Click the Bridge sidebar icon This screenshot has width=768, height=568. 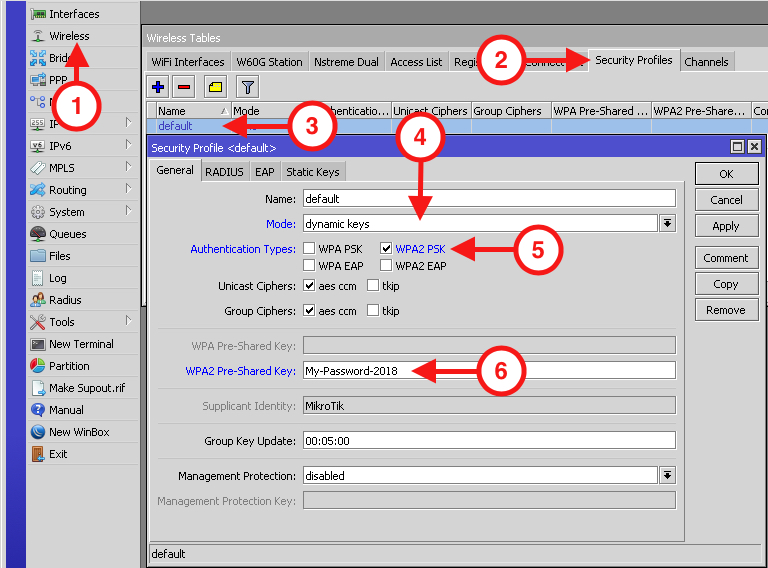tap(38, 58)
